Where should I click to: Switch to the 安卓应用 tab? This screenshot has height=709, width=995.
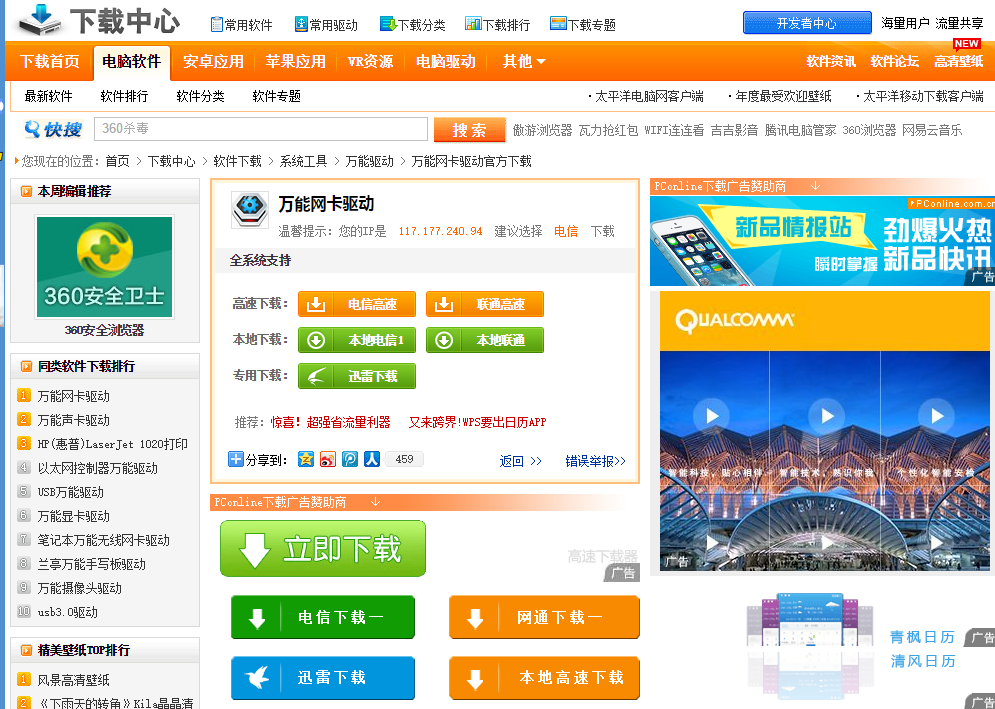(213, 62)
